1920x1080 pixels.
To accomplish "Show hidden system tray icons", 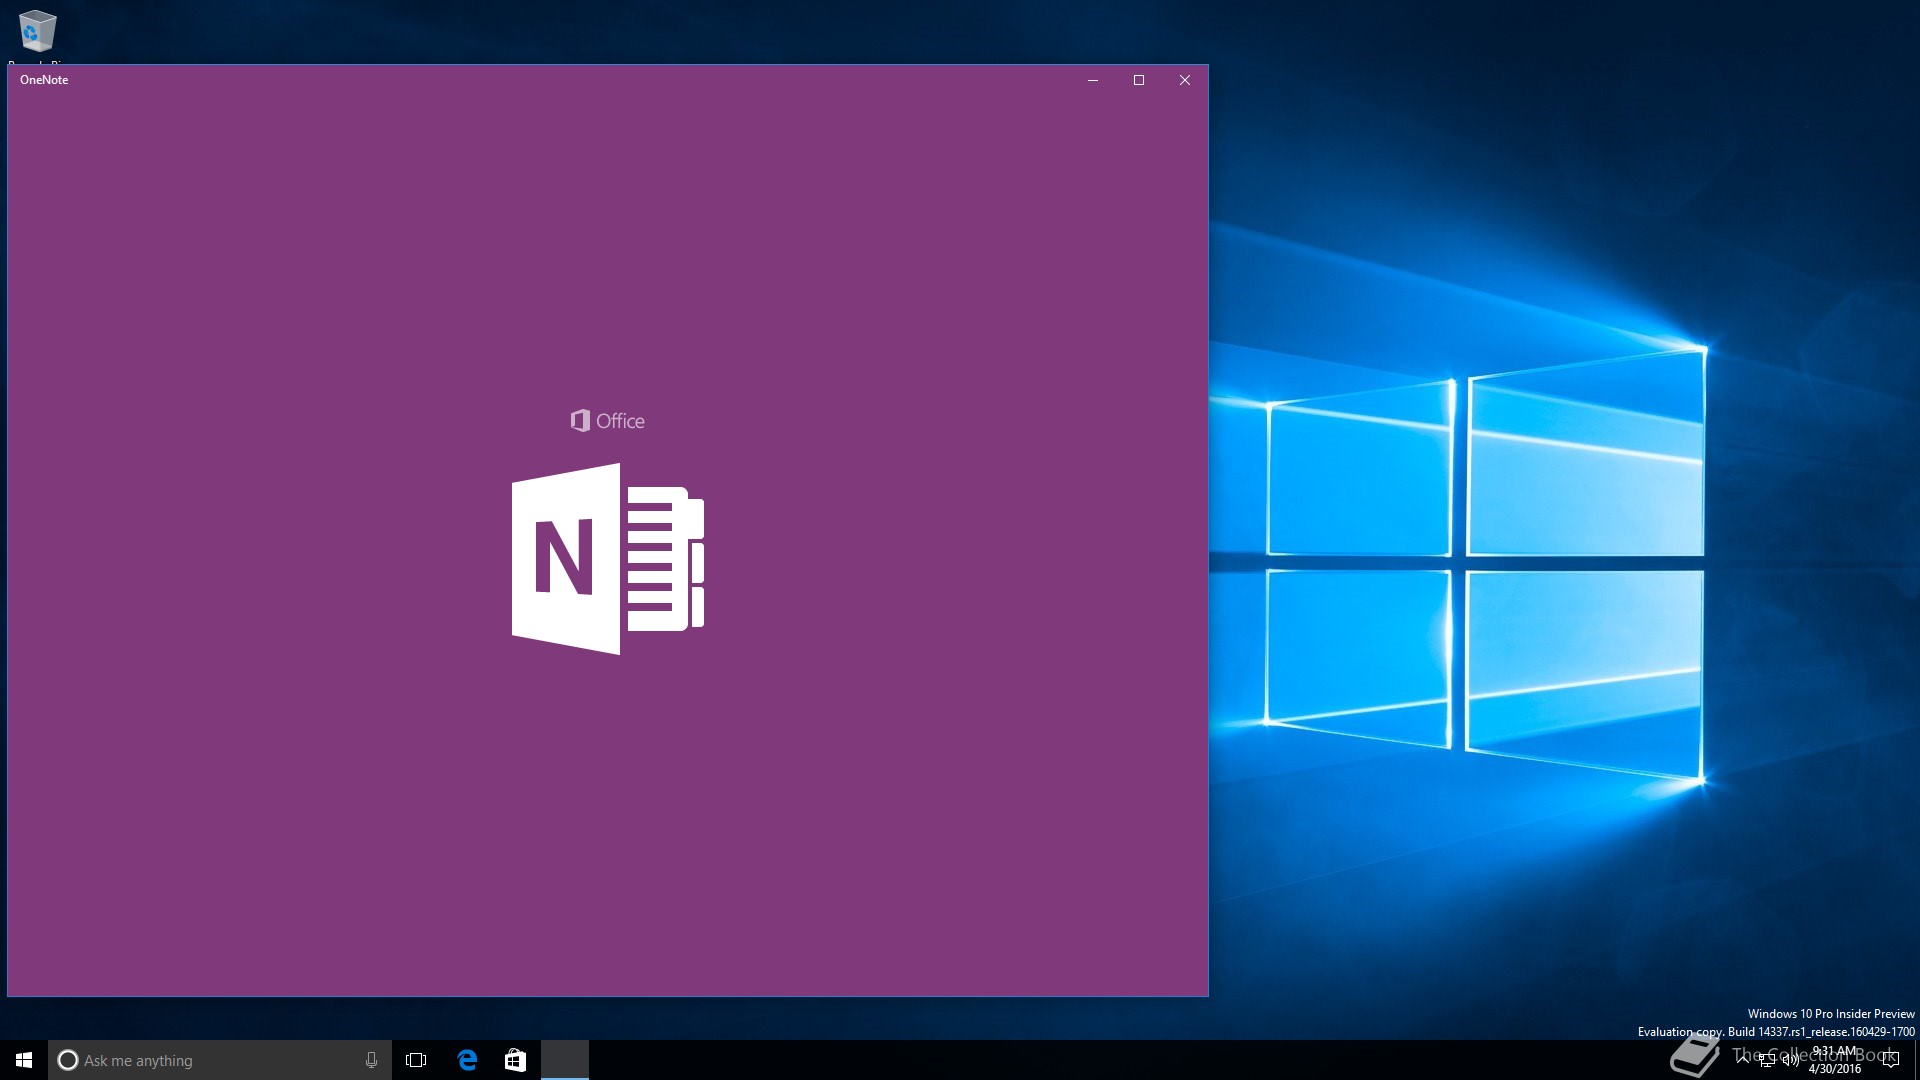I will coord(1743,1060).
